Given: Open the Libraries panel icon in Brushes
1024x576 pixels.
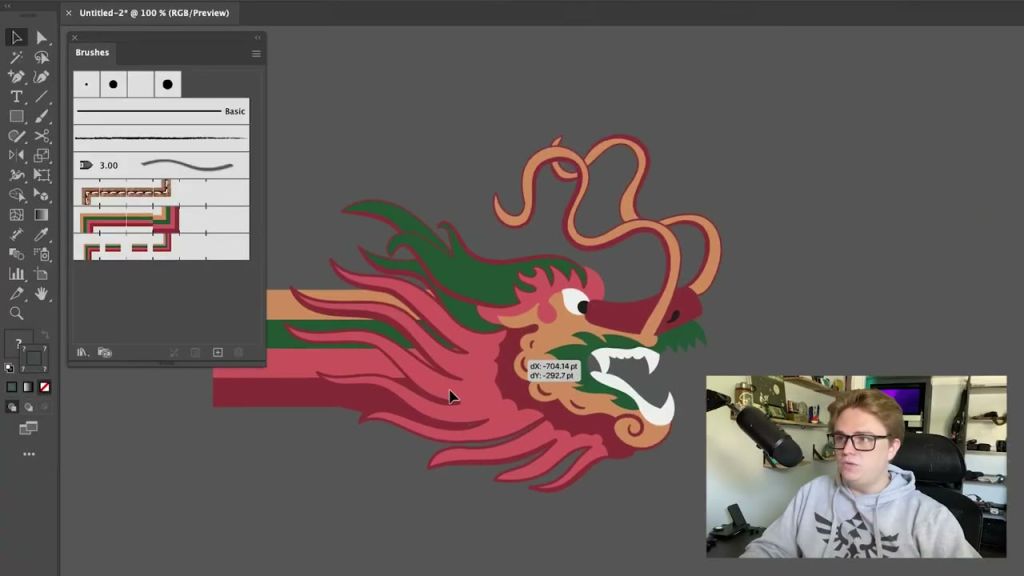Looking at the screenshot, I should (x=104, y=353).
